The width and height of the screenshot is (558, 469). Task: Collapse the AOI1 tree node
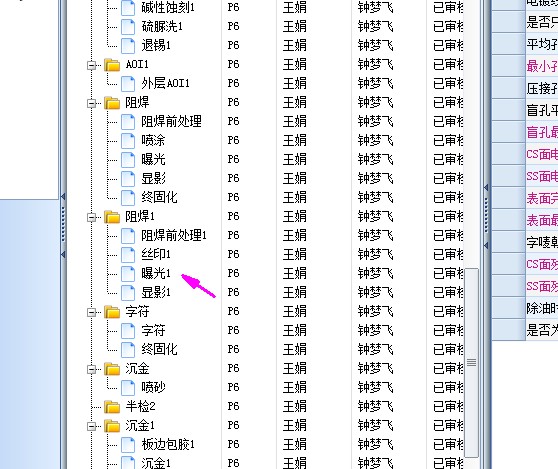[91, 65]
